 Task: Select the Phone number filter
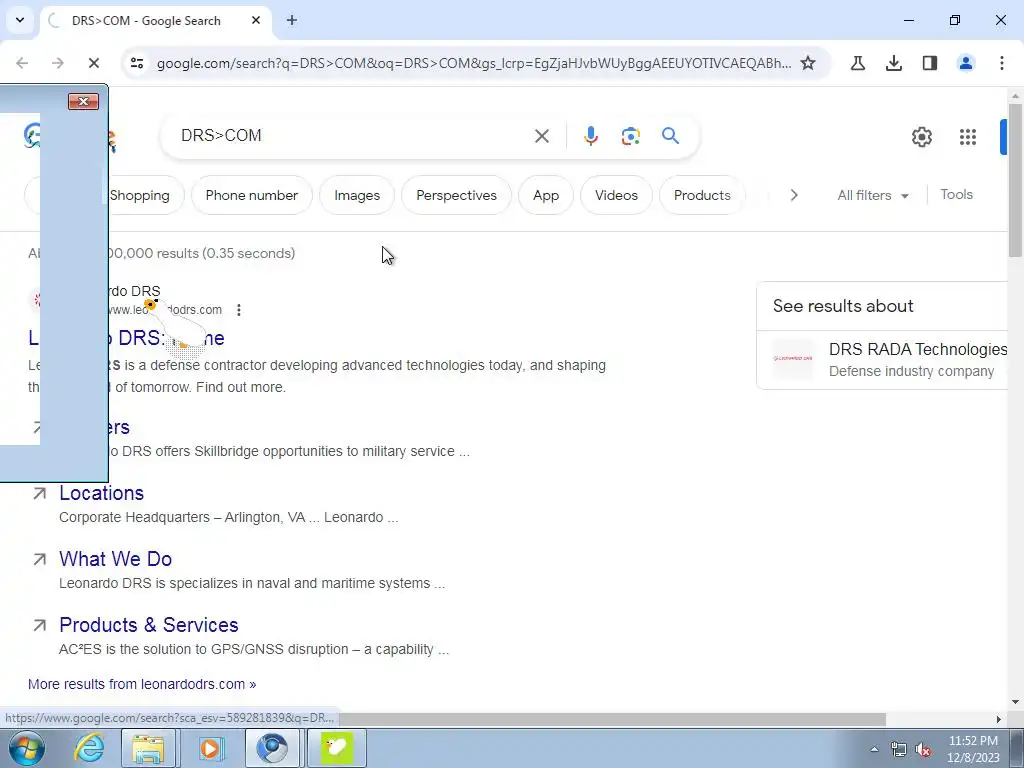point(251,195)
